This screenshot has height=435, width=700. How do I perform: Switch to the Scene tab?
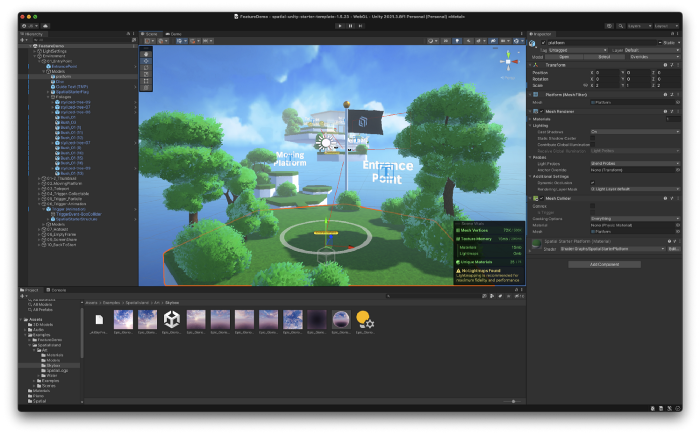point(150,34)
